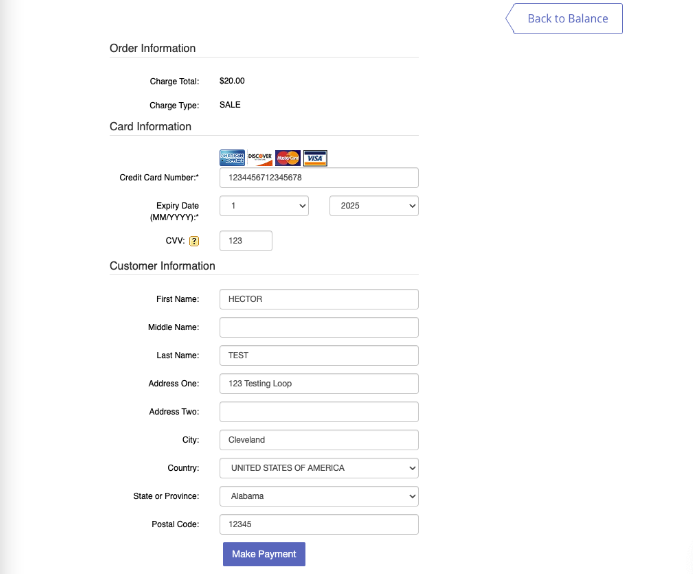This screenshot has width=693, height=574.
Task: Focus the Postal Code field
Action: 319,525
